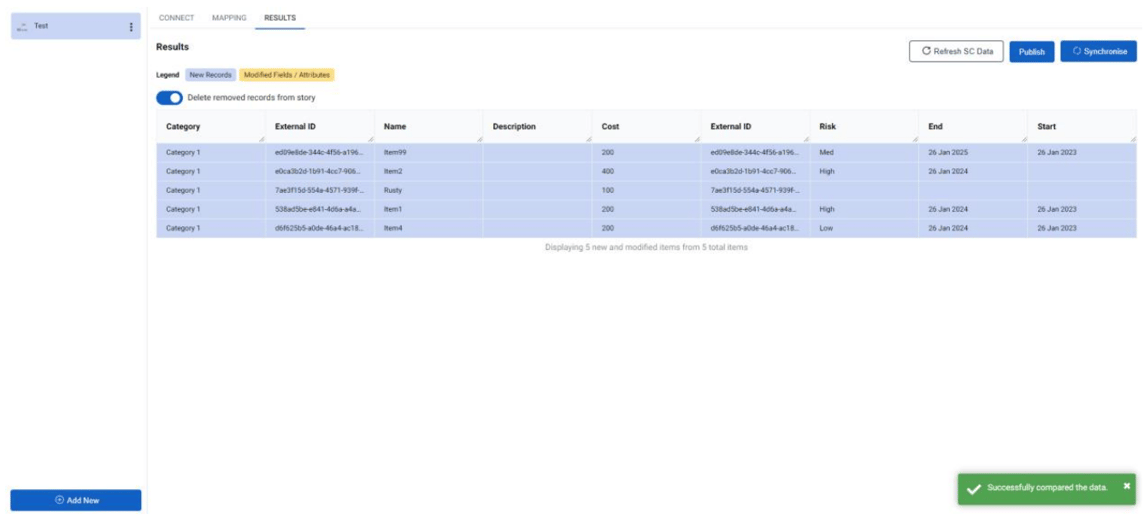The width and height of the screenshot is (1144, 519).
Task: Click the Refresh SC Data button
Action: [955, 51]
